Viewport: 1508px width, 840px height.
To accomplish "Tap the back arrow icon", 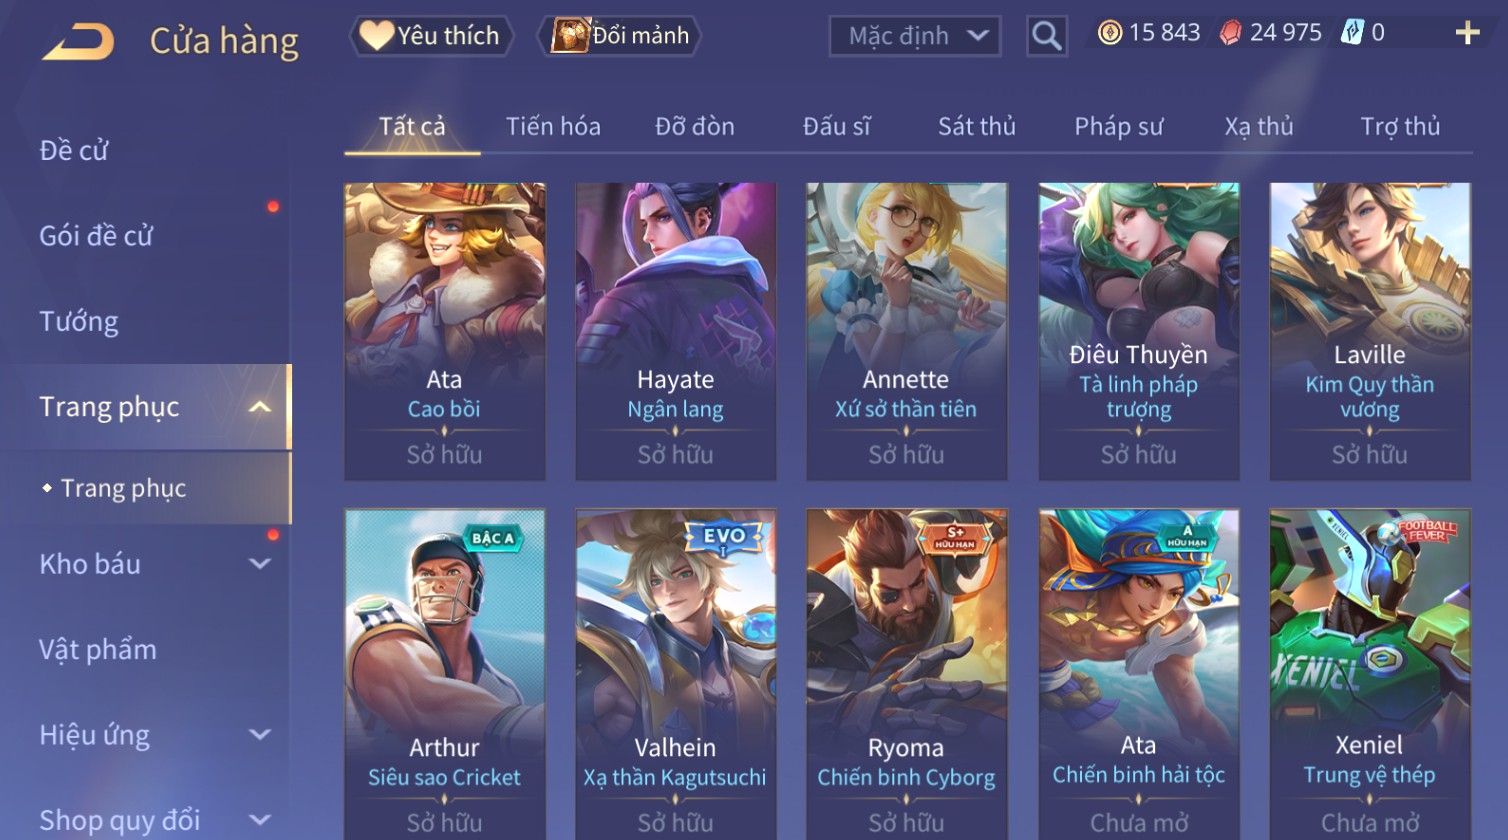I will click(x=79, y=41).
